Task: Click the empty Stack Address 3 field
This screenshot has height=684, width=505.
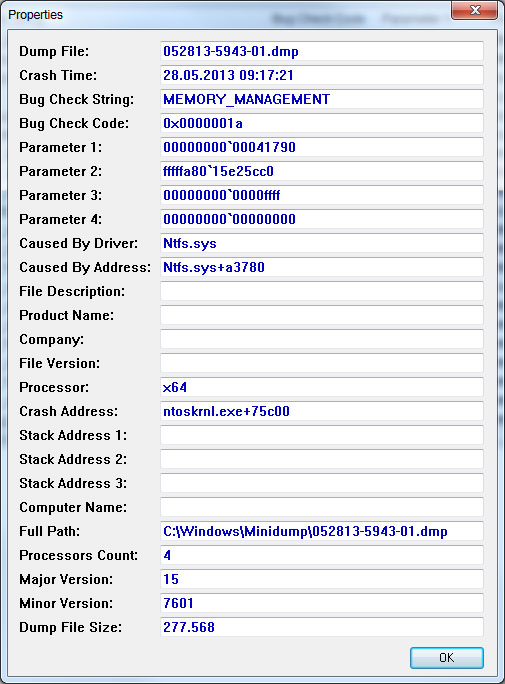Action: [322, 483]
